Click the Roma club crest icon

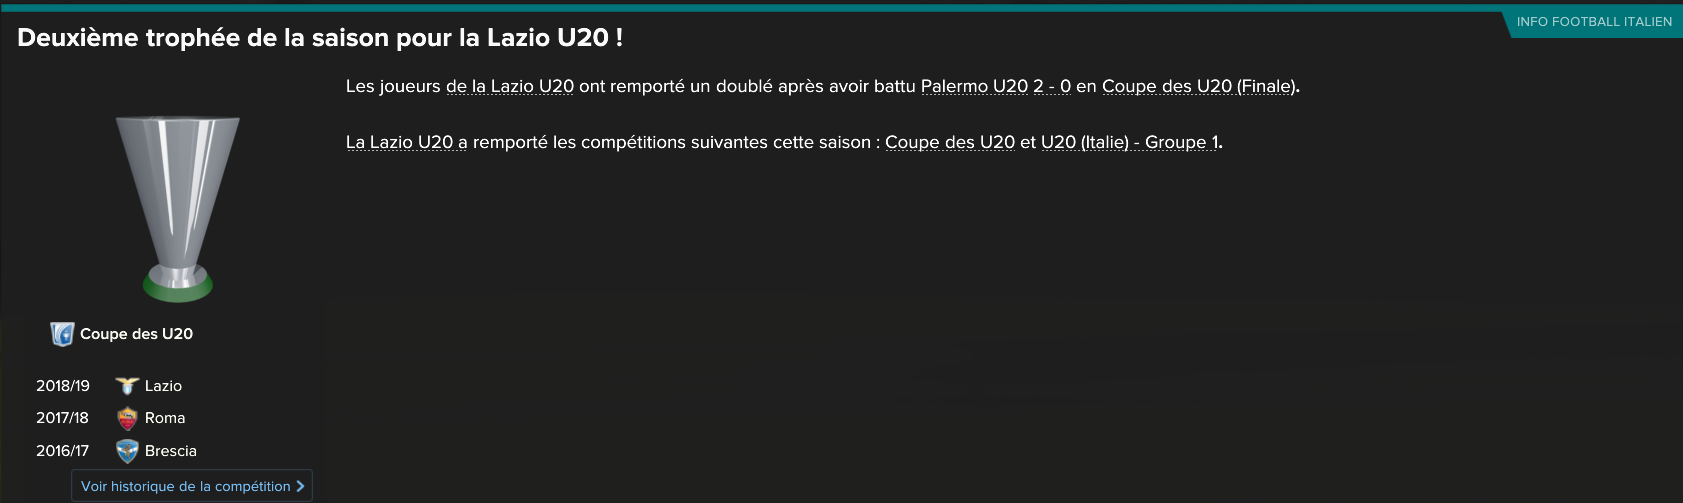tap(127, 418)
